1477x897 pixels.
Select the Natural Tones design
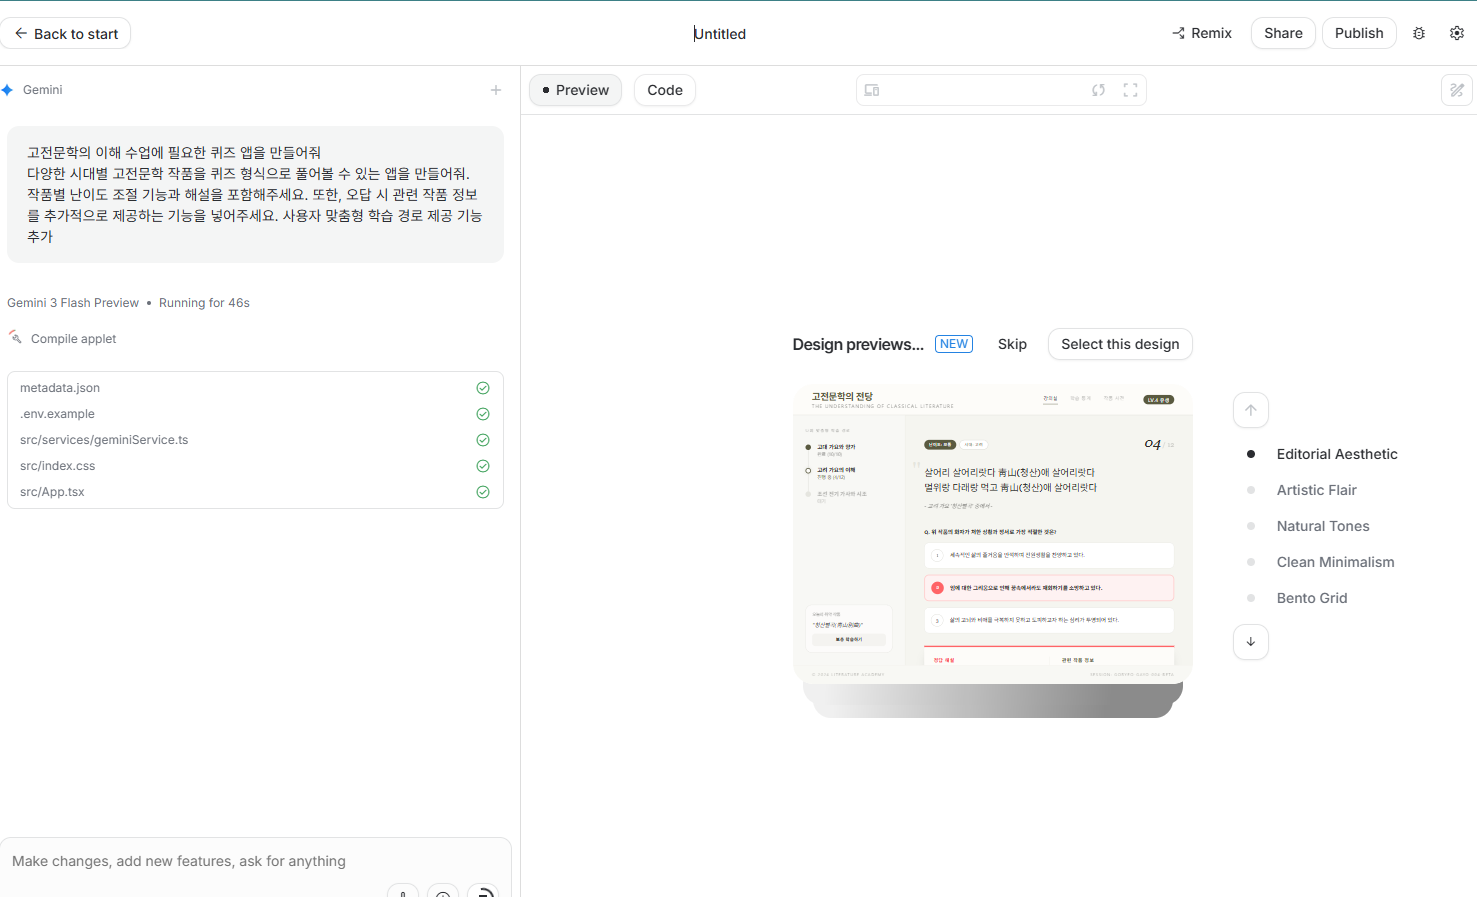coord(1323,526)
